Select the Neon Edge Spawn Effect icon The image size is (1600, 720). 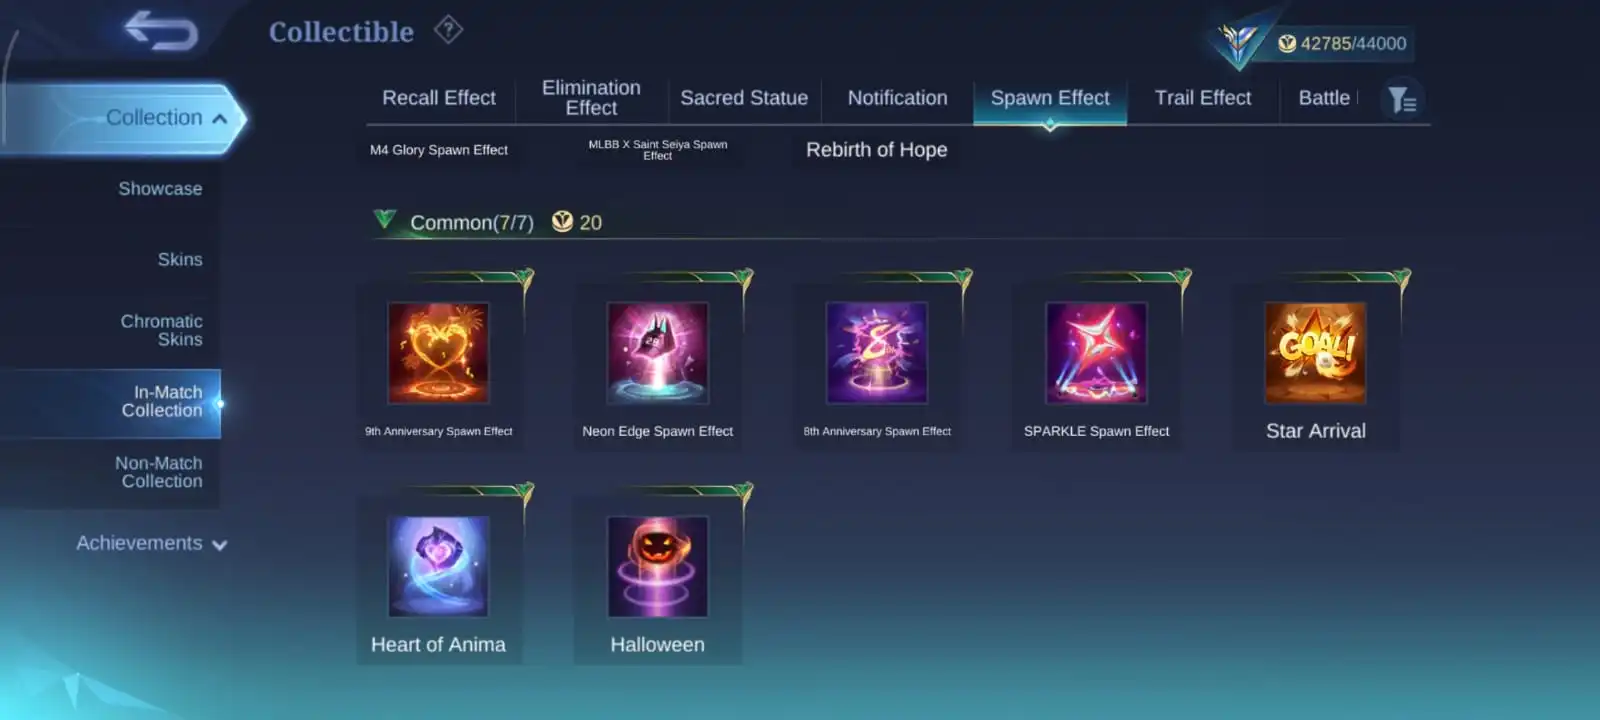tap(658, 353)
